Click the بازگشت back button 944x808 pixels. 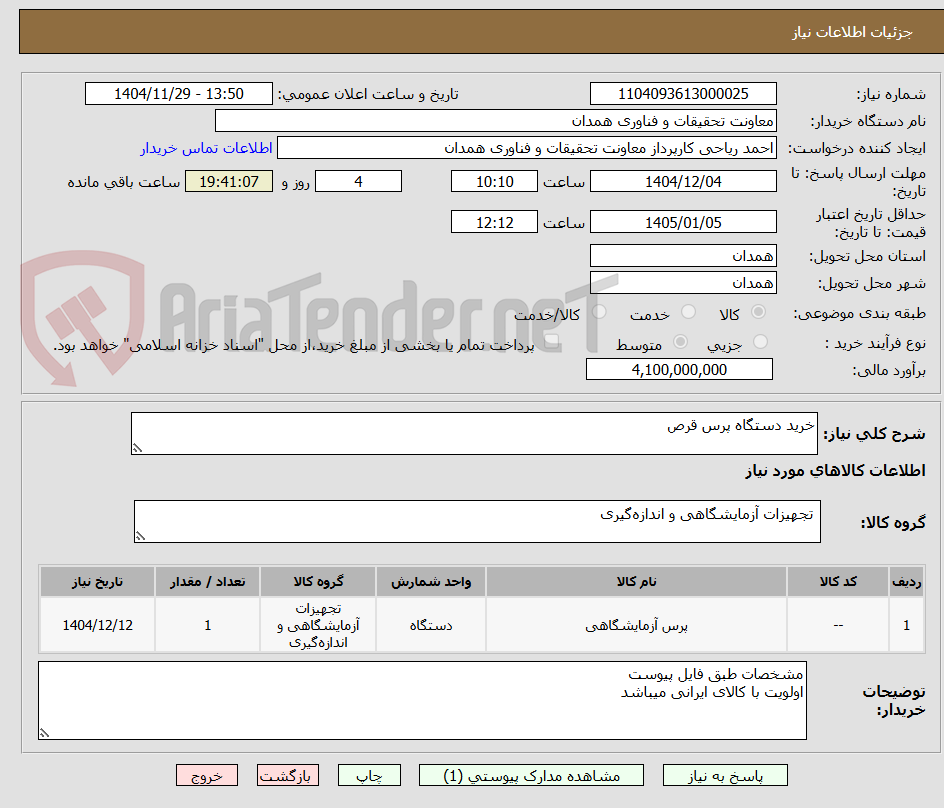288,775
